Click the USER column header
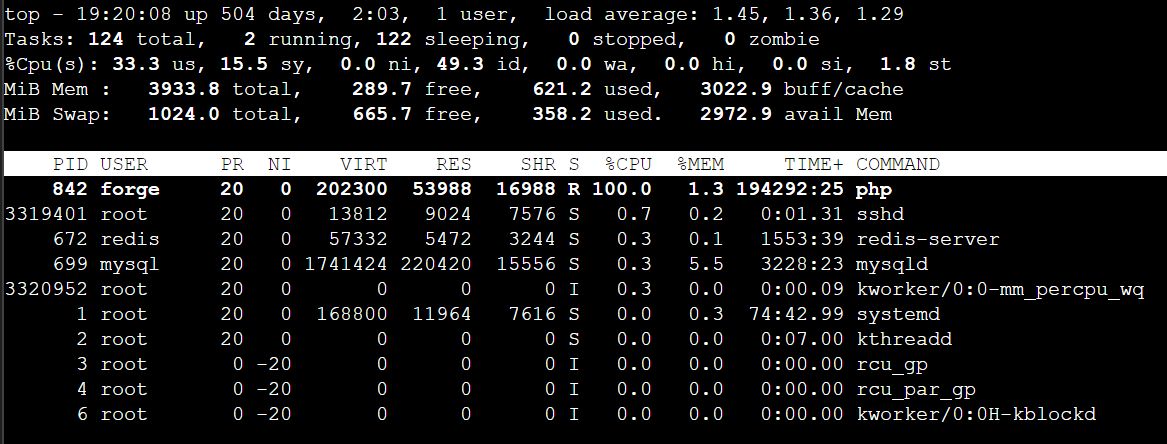 tap(124, 164)
